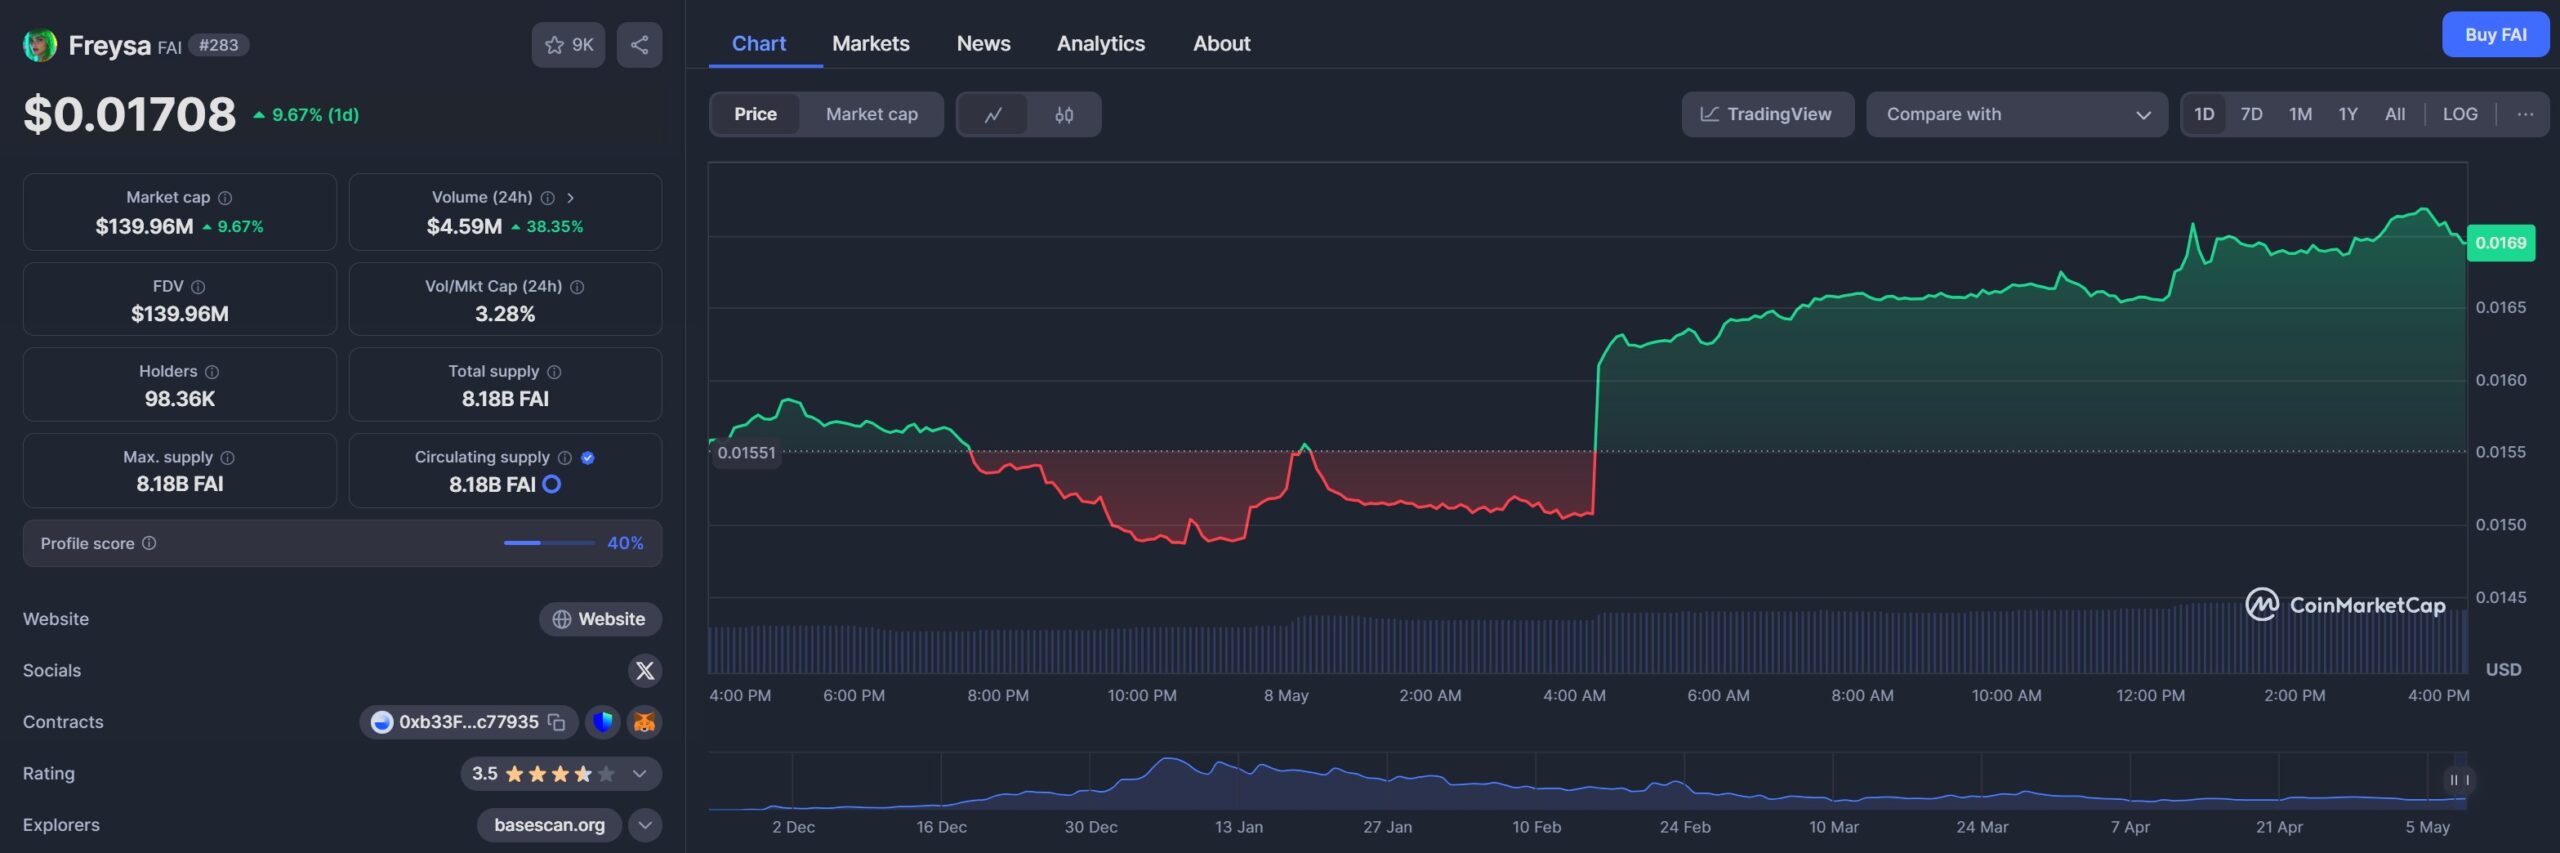
Task: Visit the project Website link
Action: click(x=600, y=620)
